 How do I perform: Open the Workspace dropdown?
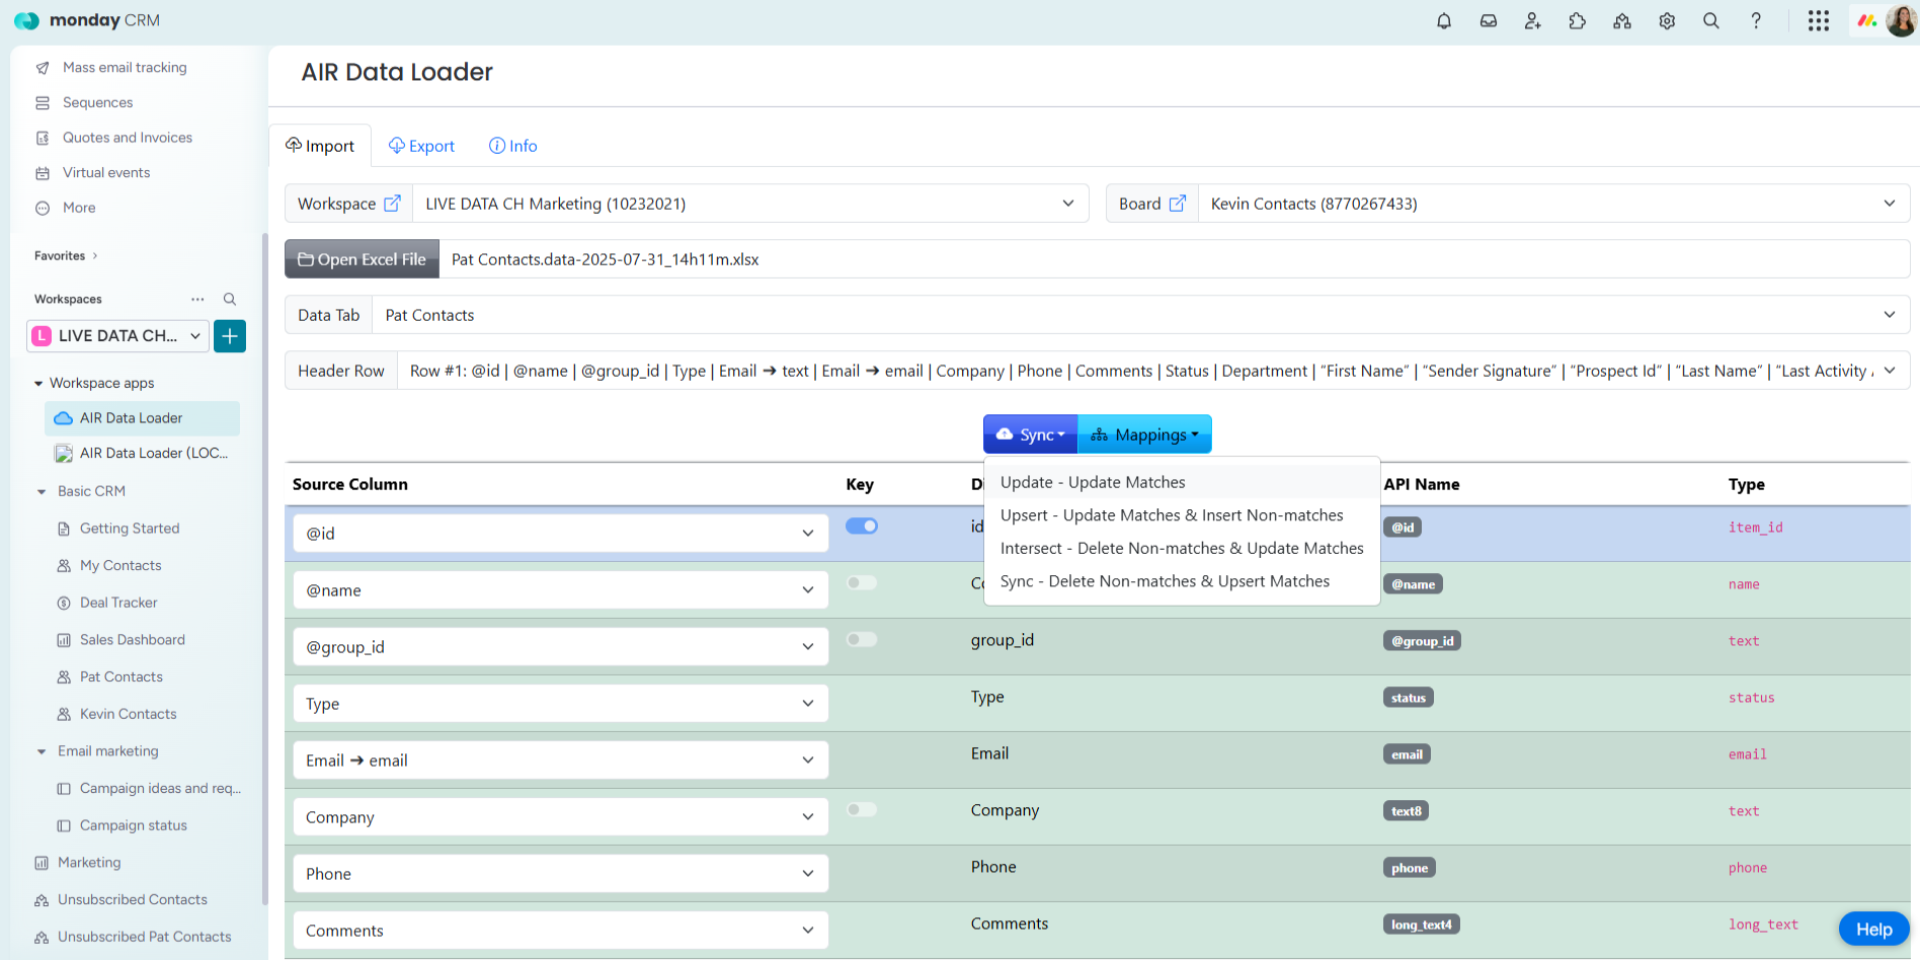click(x=750, y=203)
